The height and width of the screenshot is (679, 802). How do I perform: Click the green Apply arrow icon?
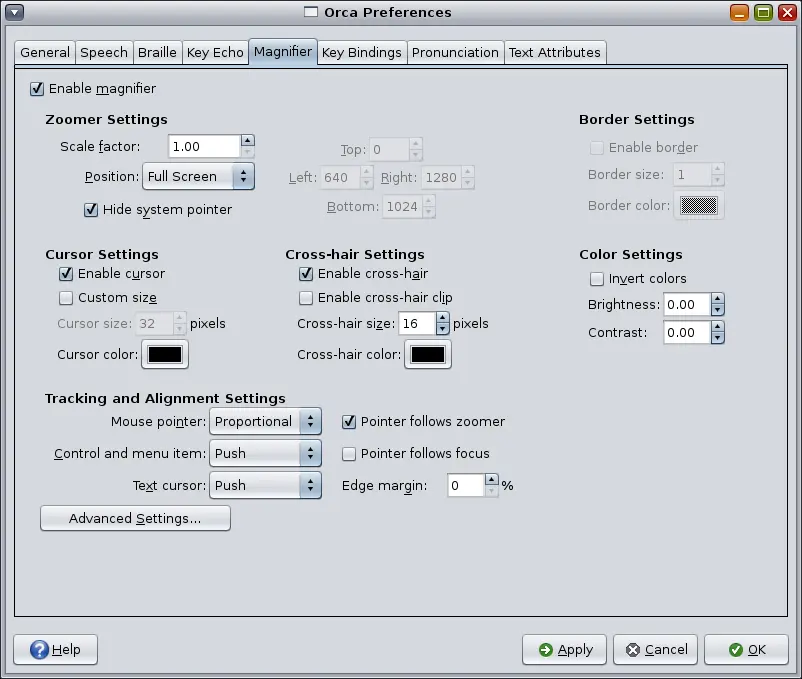(546, 650)
